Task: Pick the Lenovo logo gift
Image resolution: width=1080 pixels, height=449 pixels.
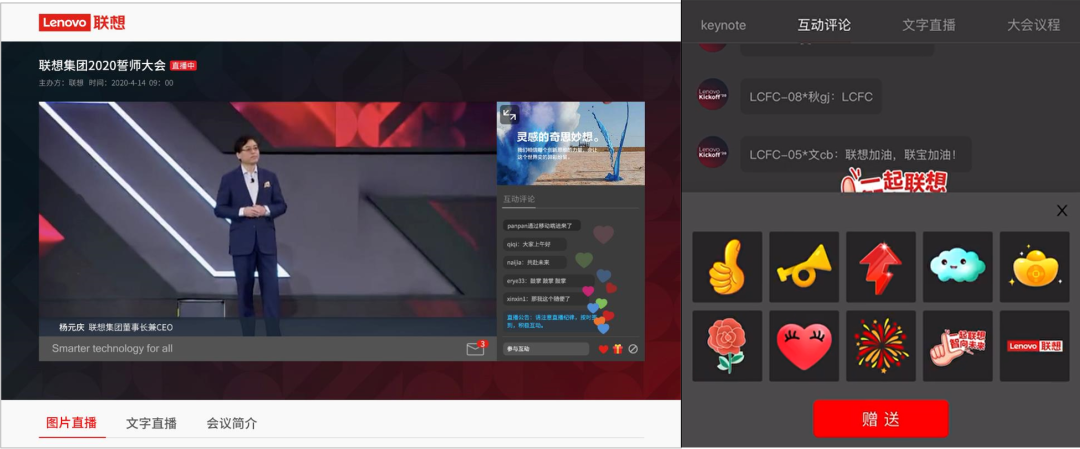Action: [x=1034, y=345]
